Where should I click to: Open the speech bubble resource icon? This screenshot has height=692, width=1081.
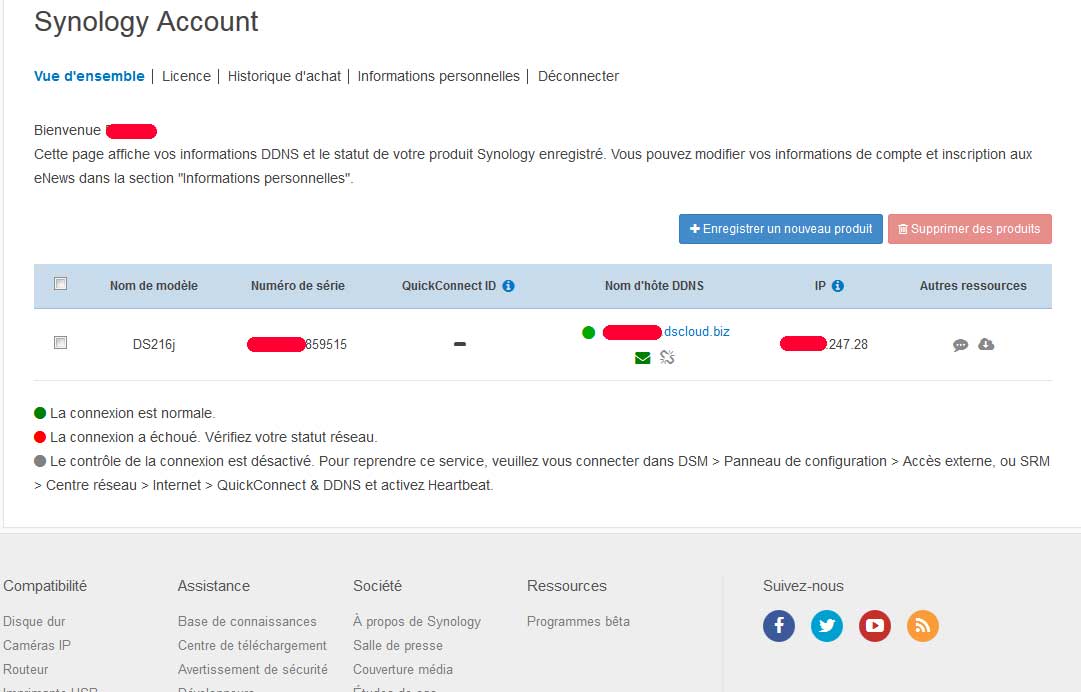click(960, 345)
